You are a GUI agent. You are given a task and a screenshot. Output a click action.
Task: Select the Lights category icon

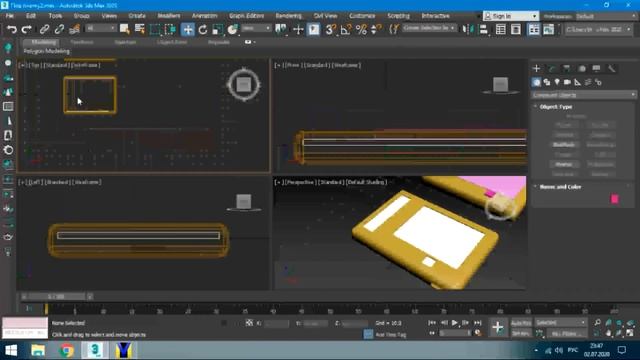pos(557,82)
